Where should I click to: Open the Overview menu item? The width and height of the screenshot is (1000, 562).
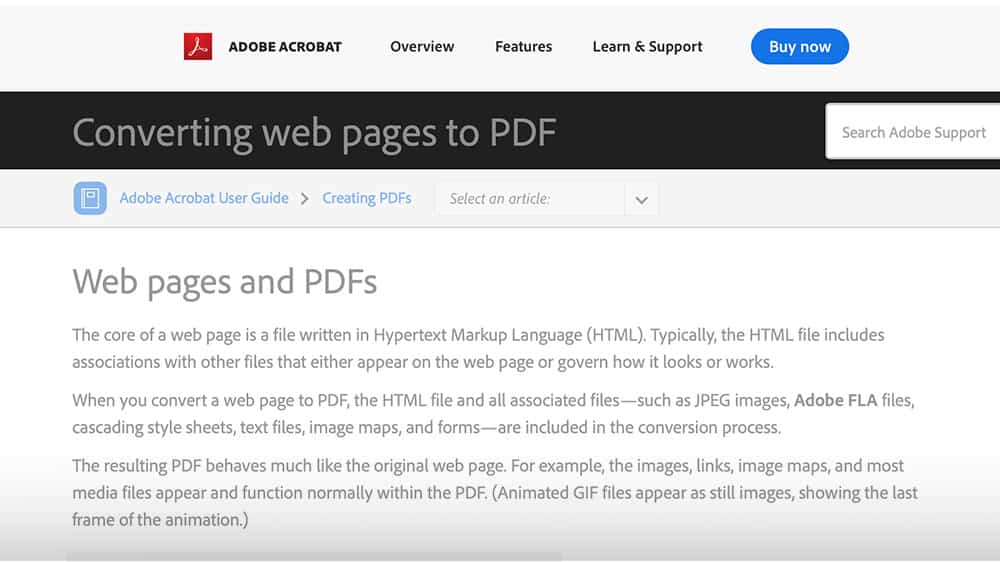(x=422, y=47)
